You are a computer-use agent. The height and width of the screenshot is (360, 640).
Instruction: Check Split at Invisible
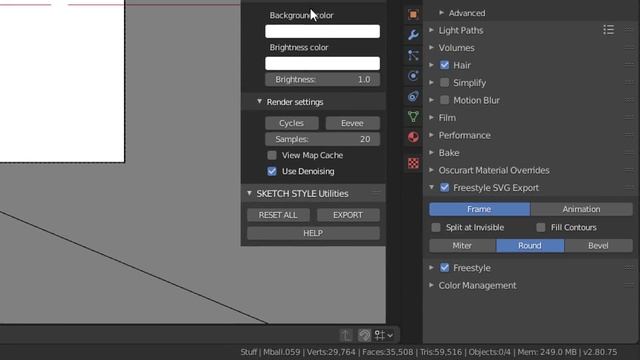pos(436,227)
